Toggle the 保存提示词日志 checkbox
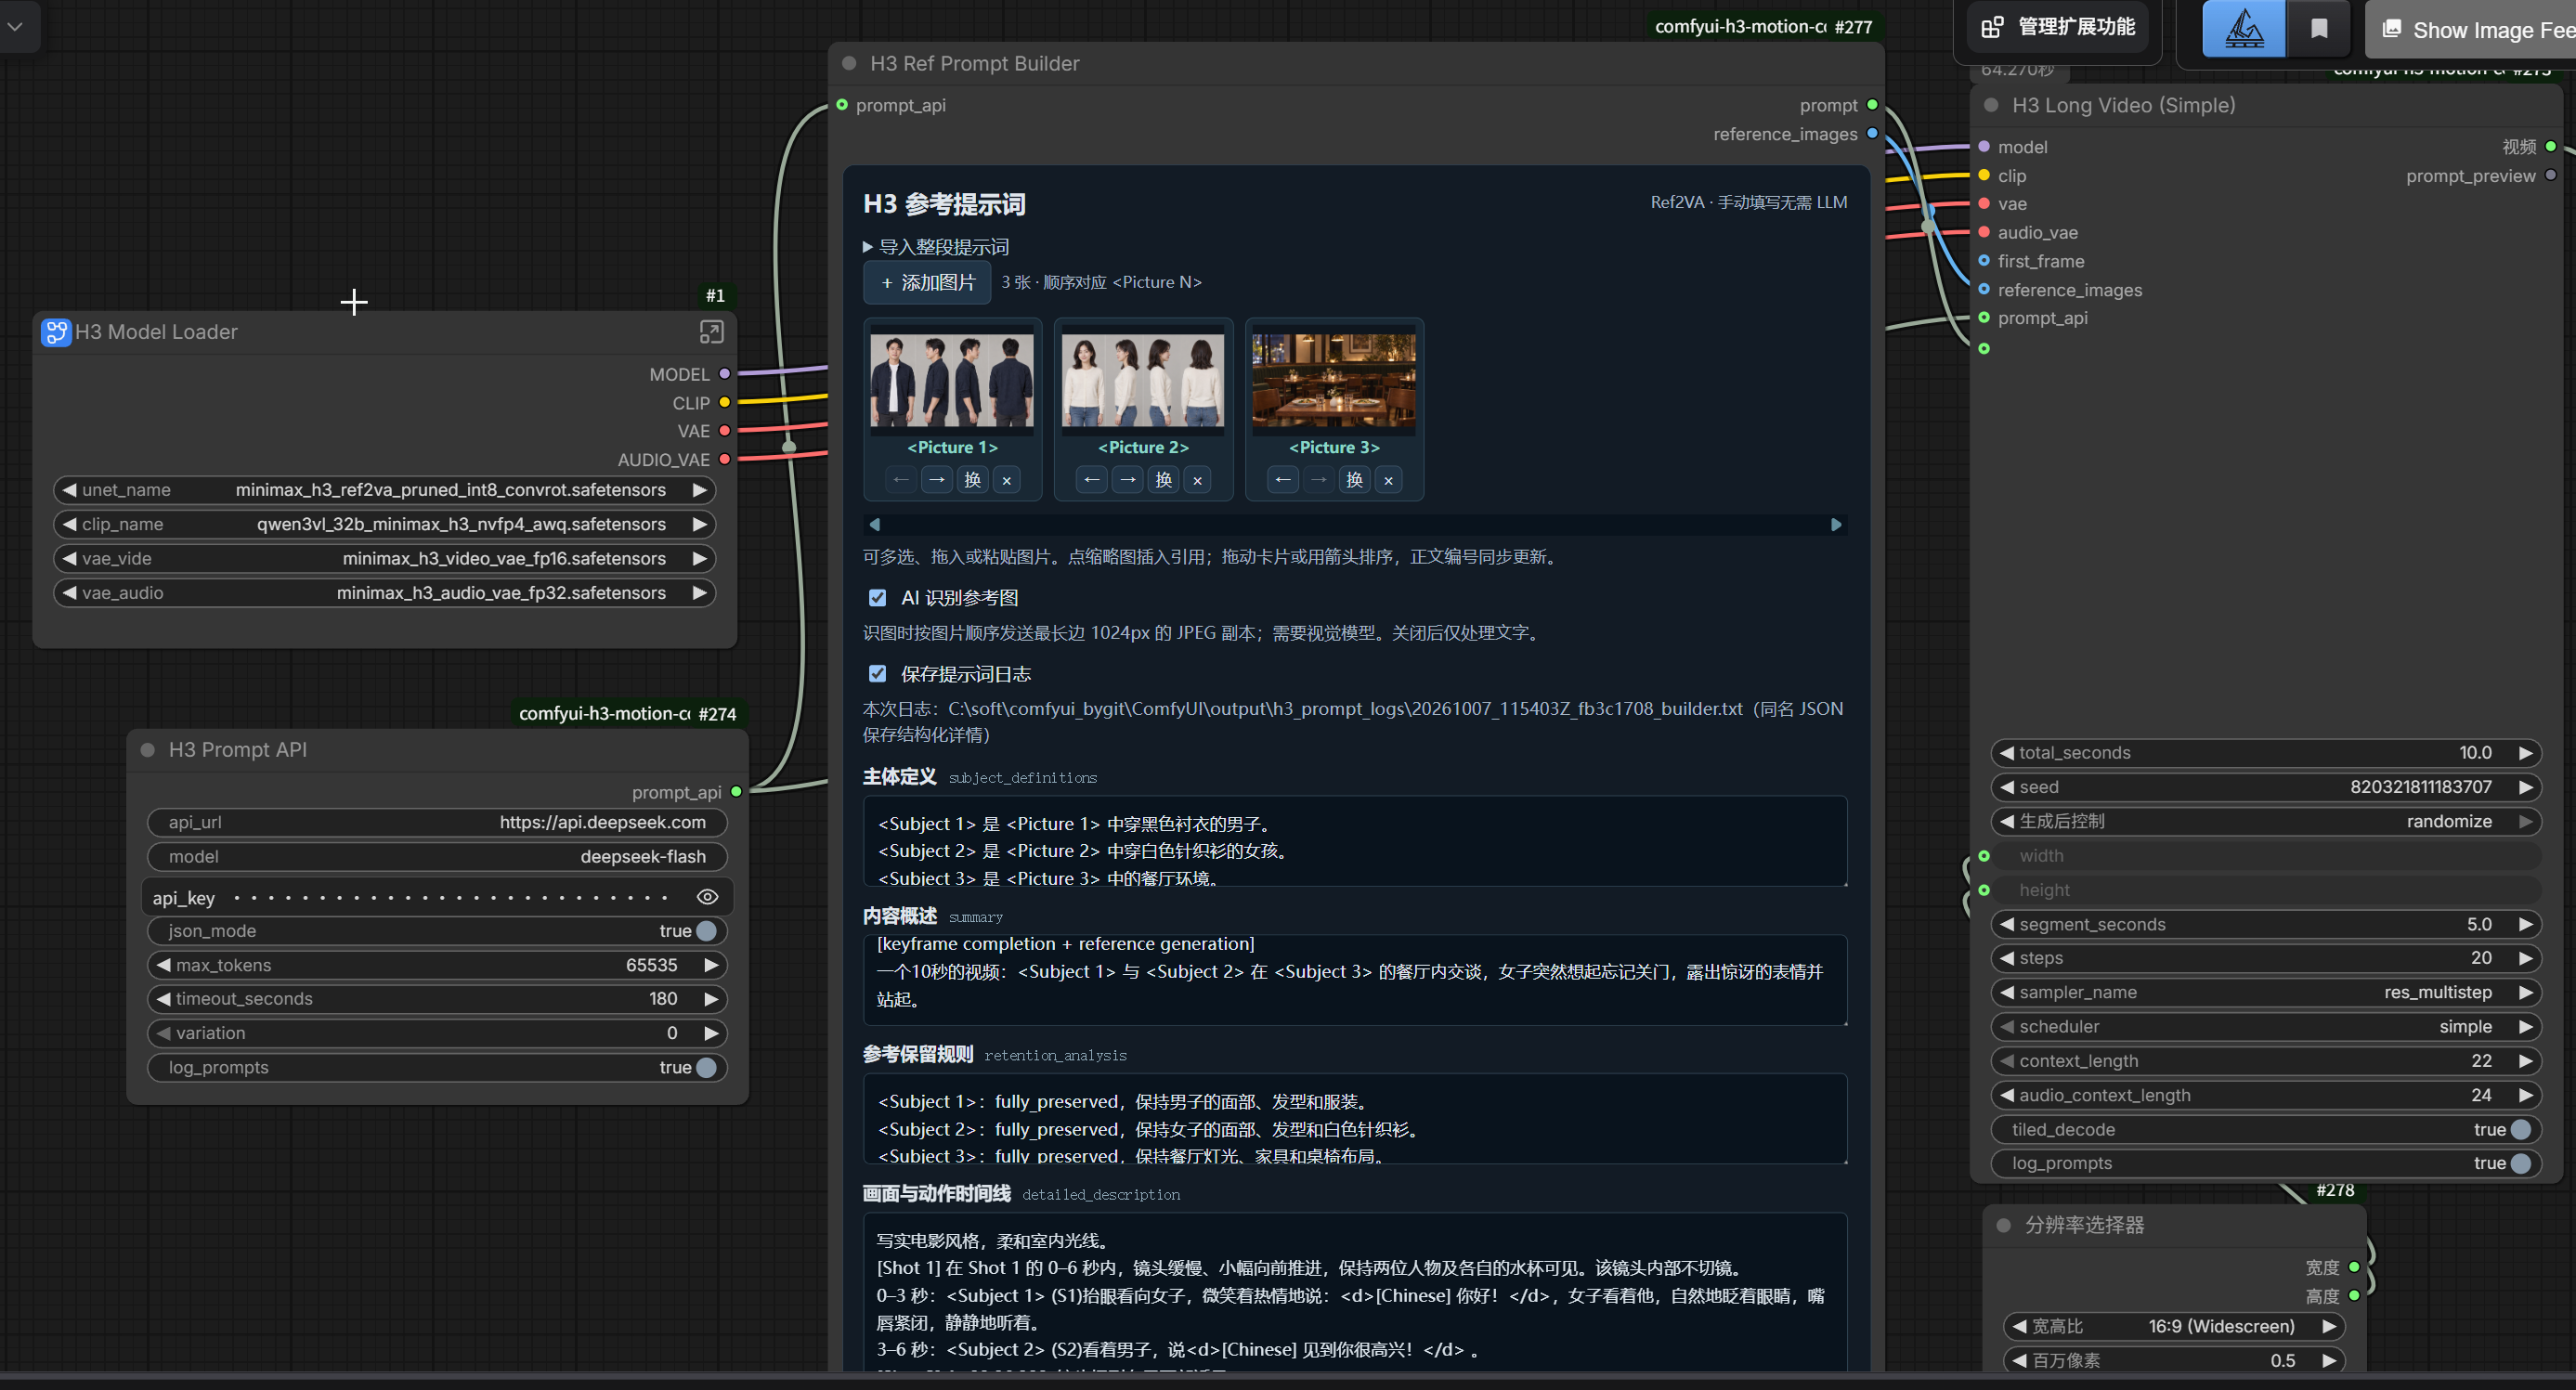The image size is (2576, 1390). (877, 674)
